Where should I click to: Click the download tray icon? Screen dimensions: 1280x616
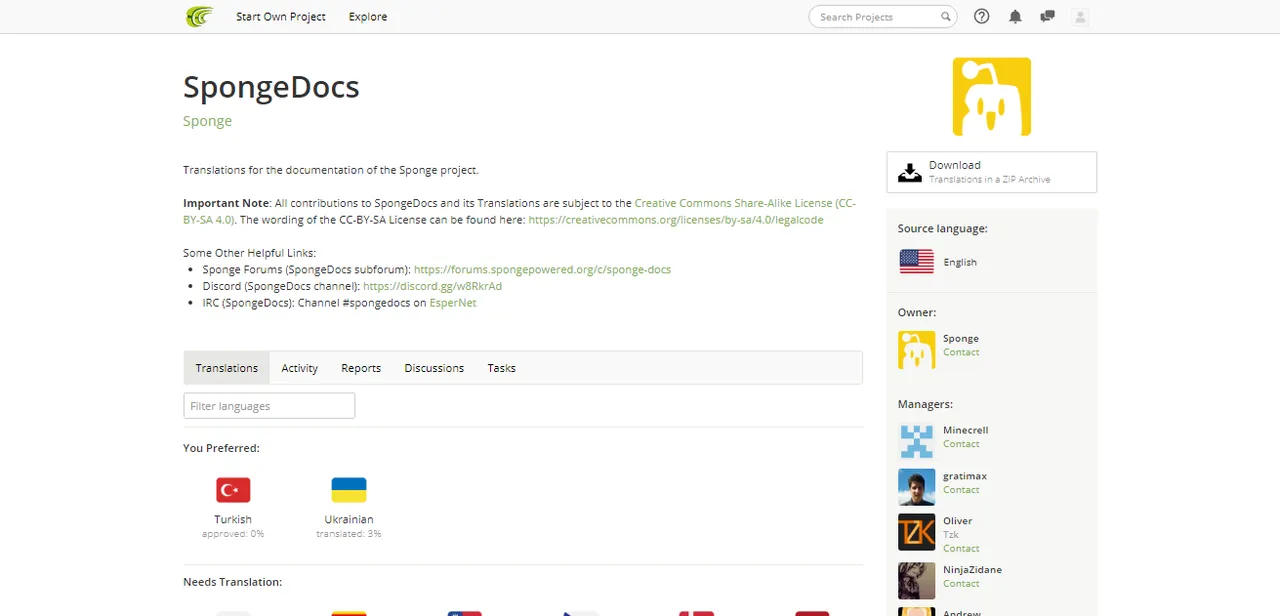coord(909,172)
